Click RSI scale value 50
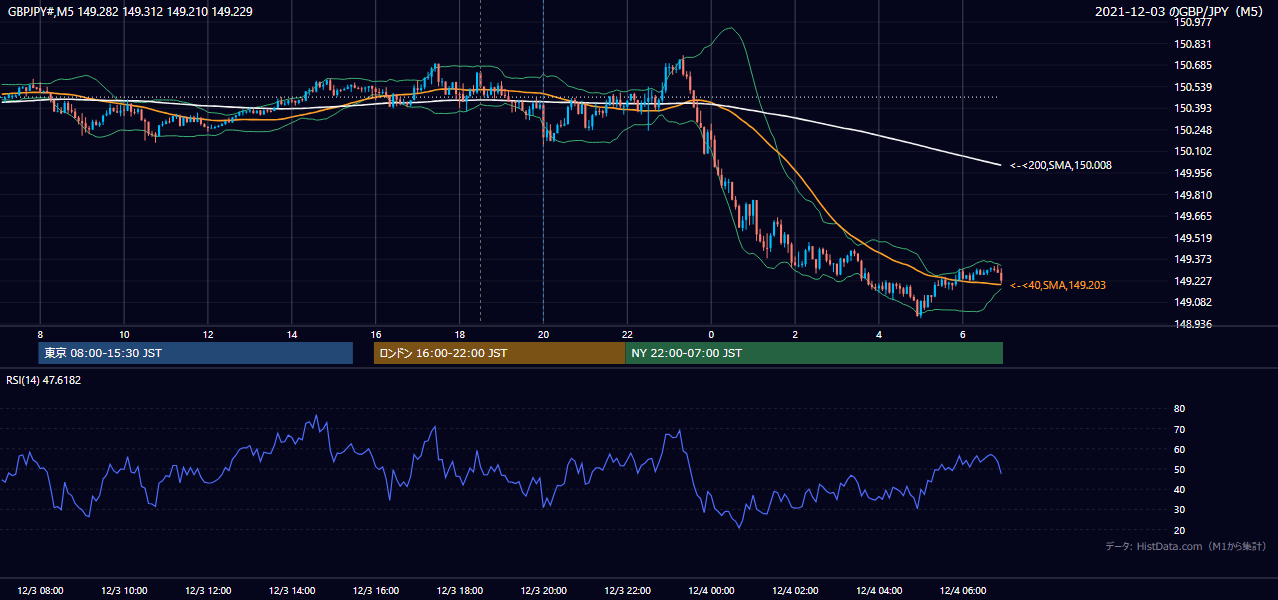1278x600 pixels. click(1179, 469)
